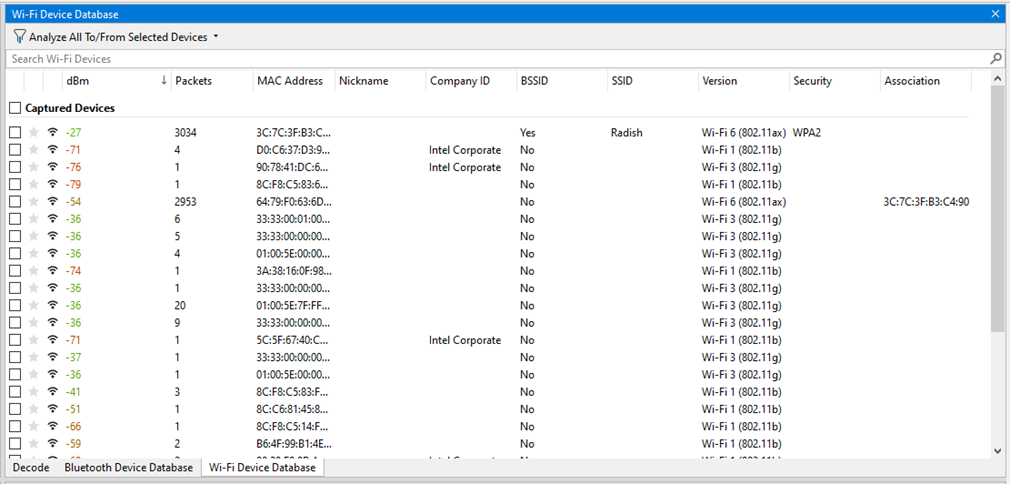This screenshot has width=1010, height=484.
Task: Check the box for device 64:79:F0:63:6D
Action: point(15,202)
